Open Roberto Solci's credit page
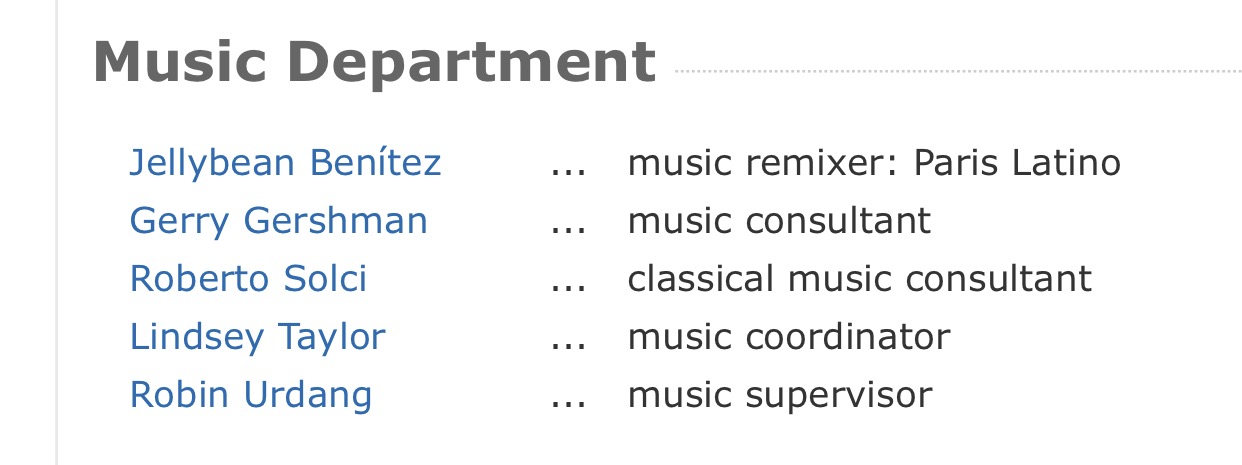This screenshot has width=1242, height=465. point(248,278)
